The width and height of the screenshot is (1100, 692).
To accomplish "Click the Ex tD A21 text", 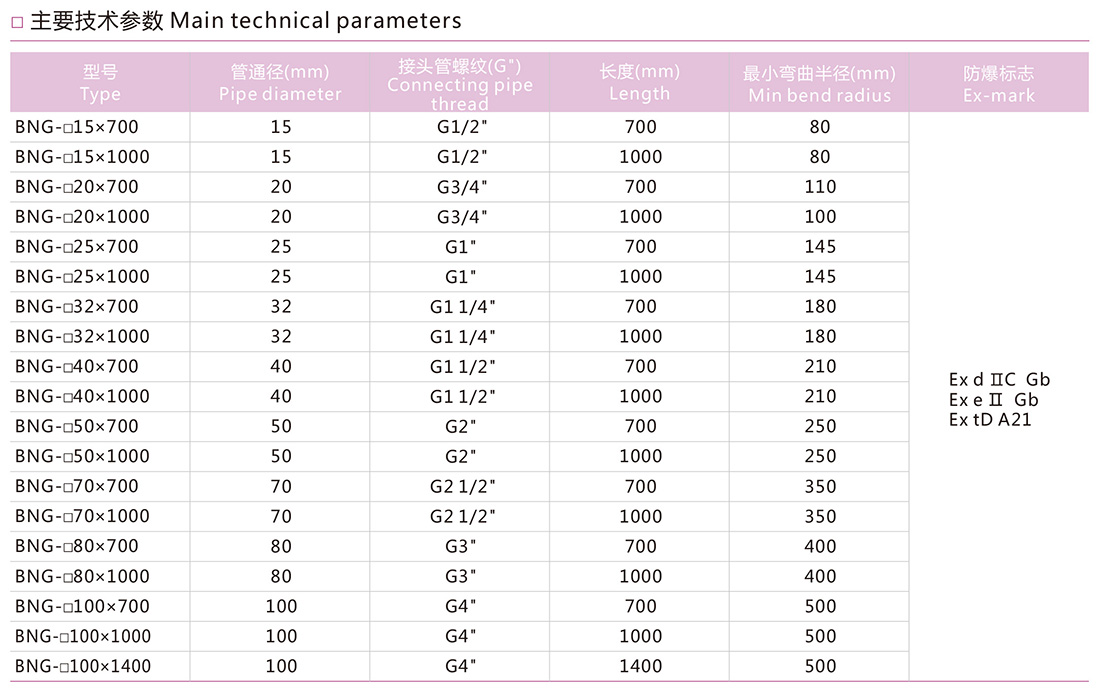I will (x=990, y=420).
